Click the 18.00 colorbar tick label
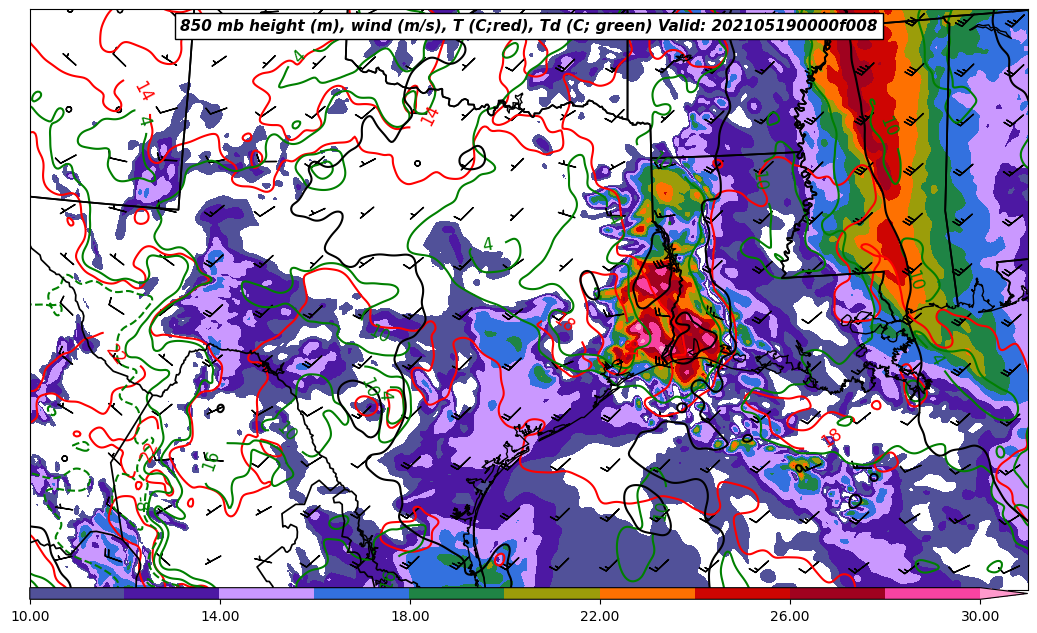This screenshot has width=1037, height=633. point(410,616)
